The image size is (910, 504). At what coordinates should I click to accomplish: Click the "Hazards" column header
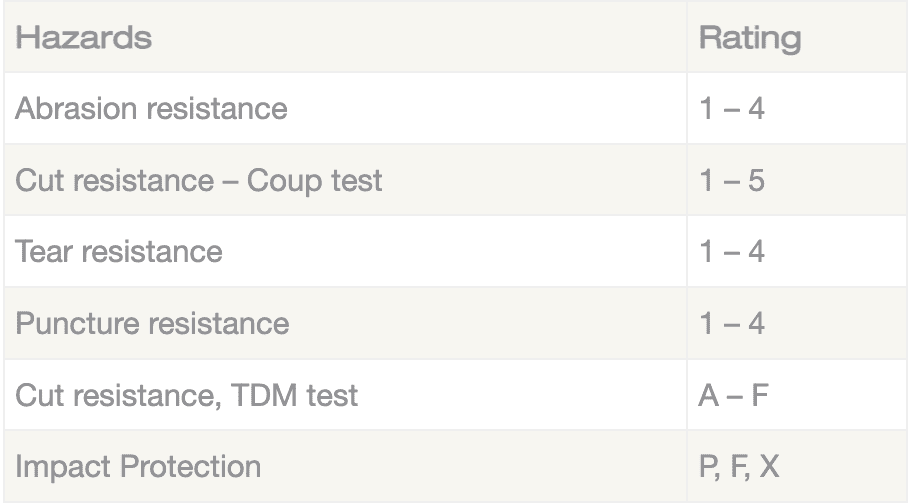point(84,39)
